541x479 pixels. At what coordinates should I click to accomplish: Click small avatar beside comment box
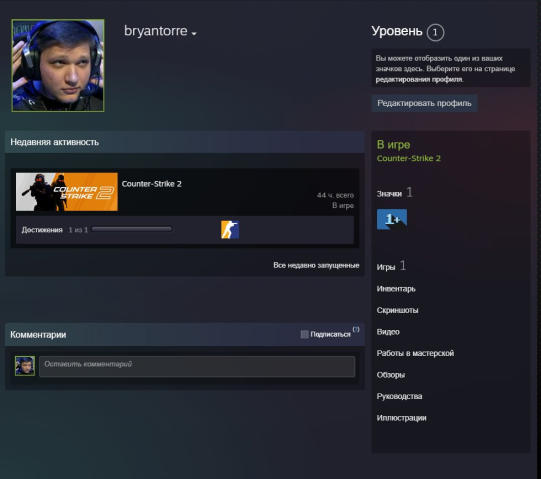[25, 366]
